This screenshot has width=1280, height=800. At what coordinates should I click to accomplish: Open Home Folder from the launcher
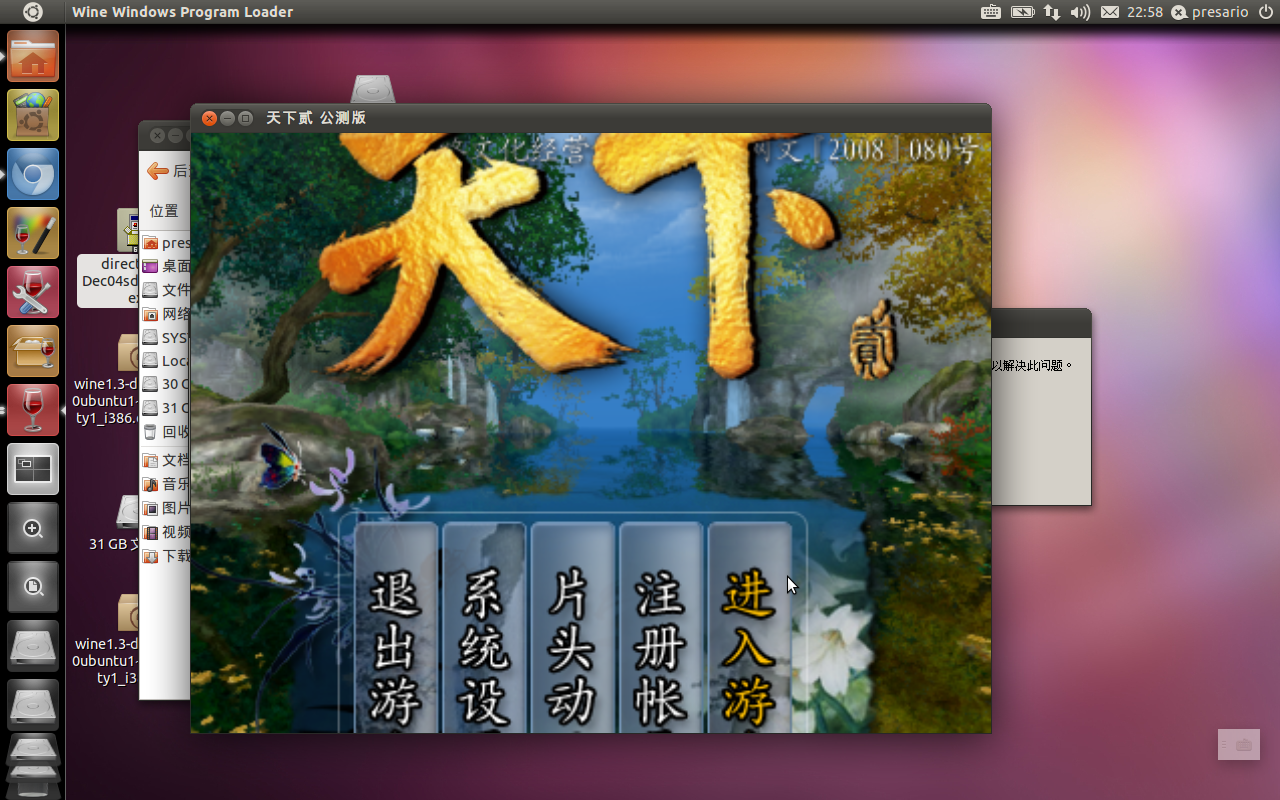click(x=33, y=56)
